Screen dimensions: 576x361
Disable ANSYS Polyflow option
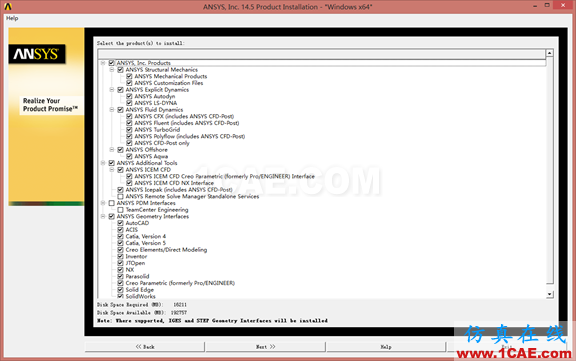[129, 136]
